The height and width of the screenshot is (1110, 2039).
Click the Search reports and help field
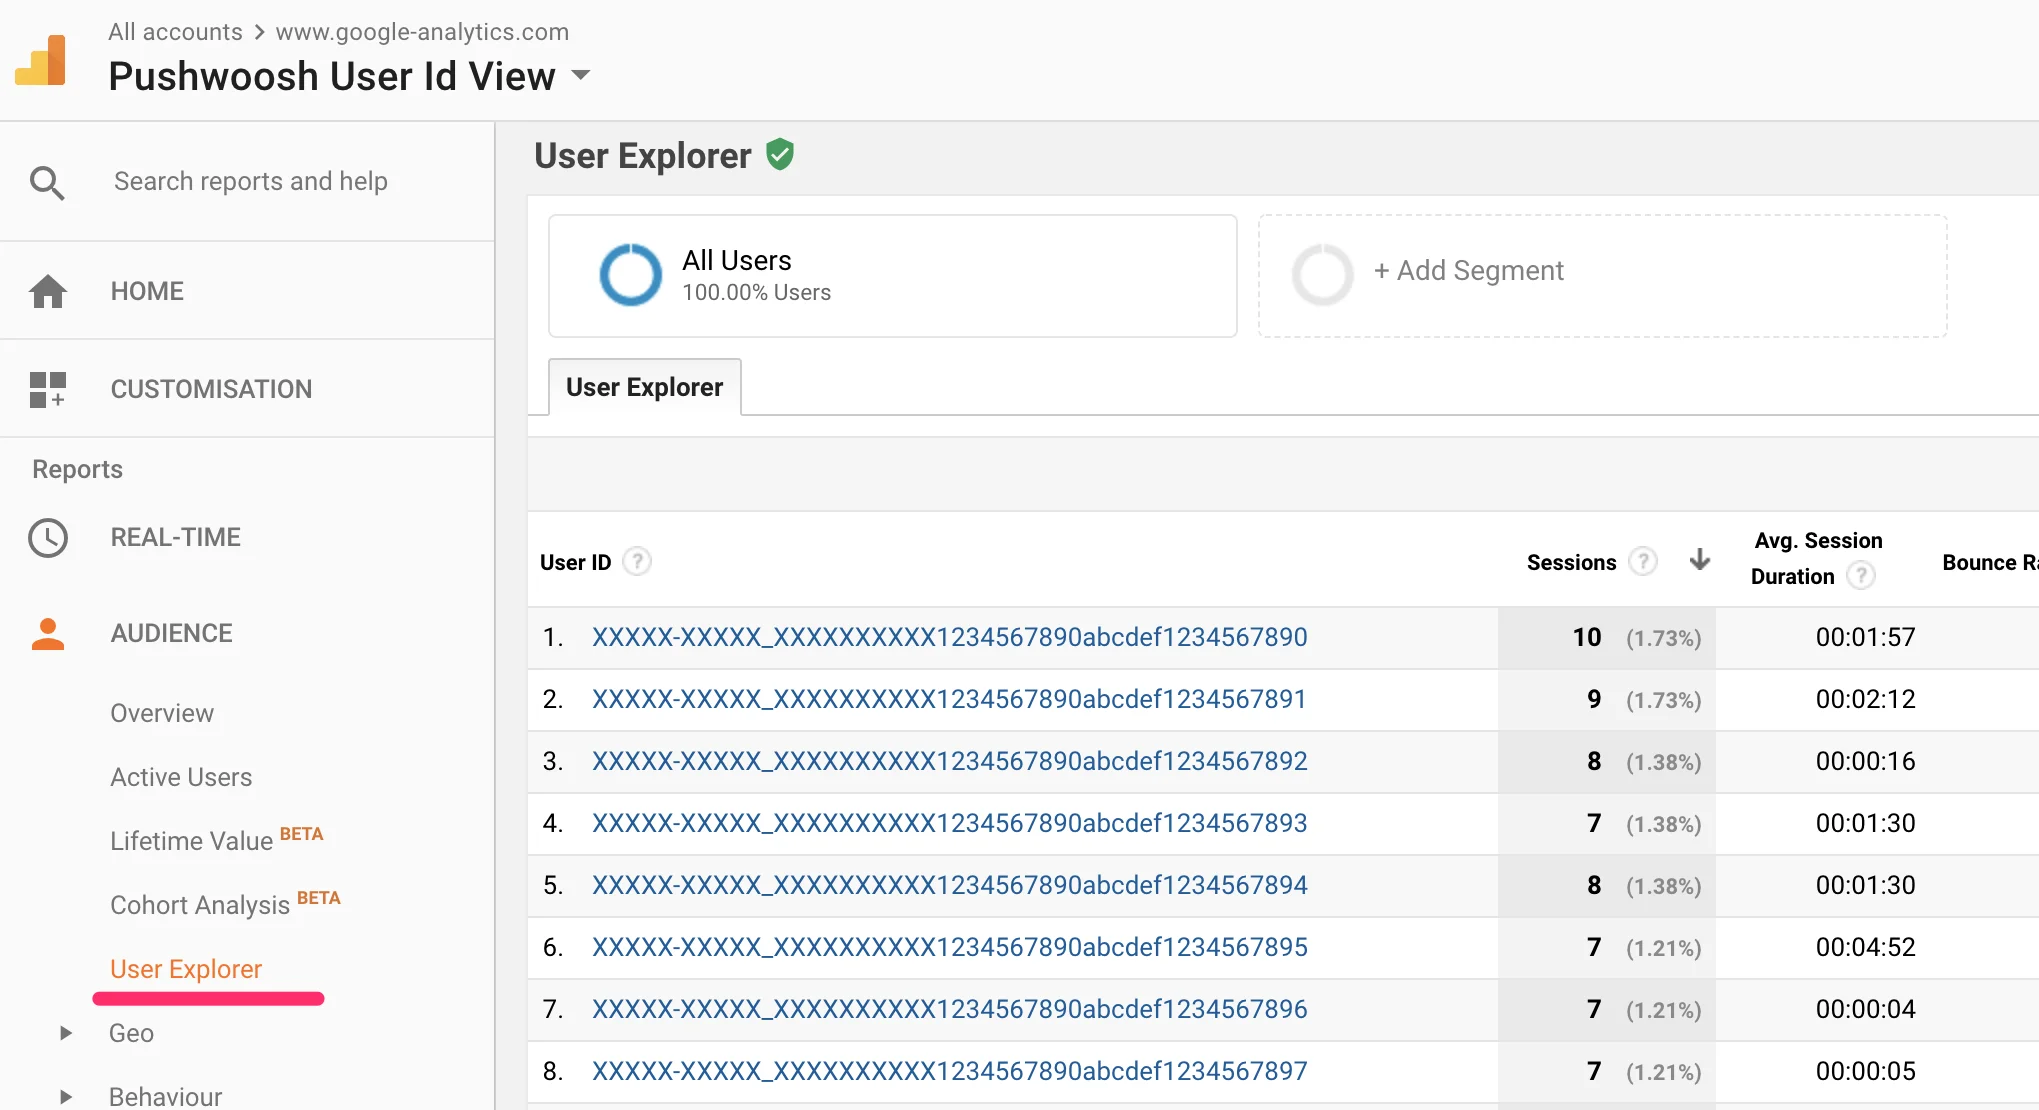pos(250,181)
